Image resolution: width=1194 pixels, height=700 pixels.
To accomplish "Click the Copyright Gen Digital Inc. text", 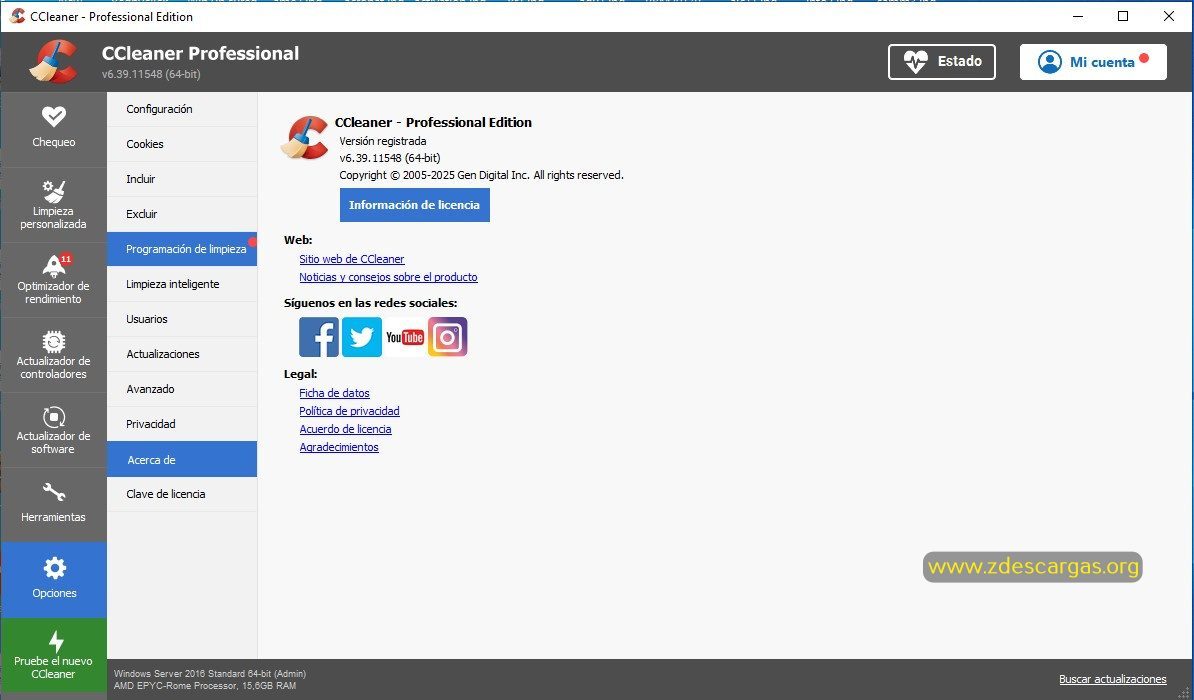I will (x=481, y=175).
